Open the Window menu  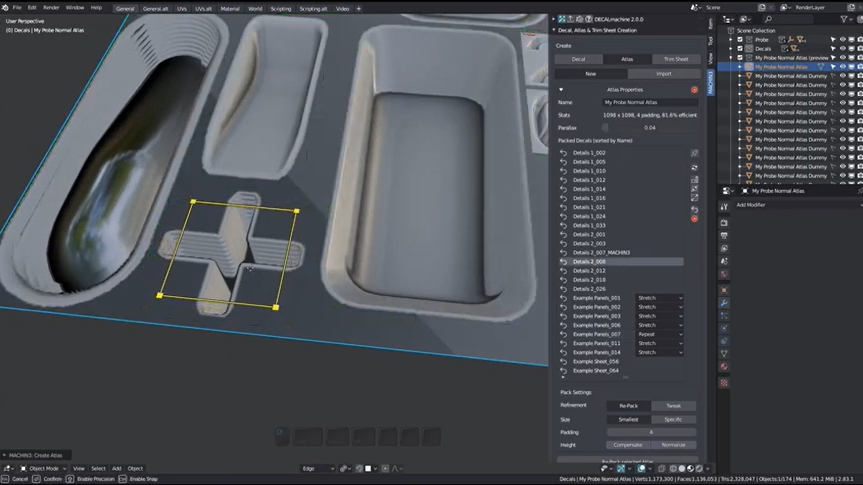pyautogui.click(x=75, y=8)
